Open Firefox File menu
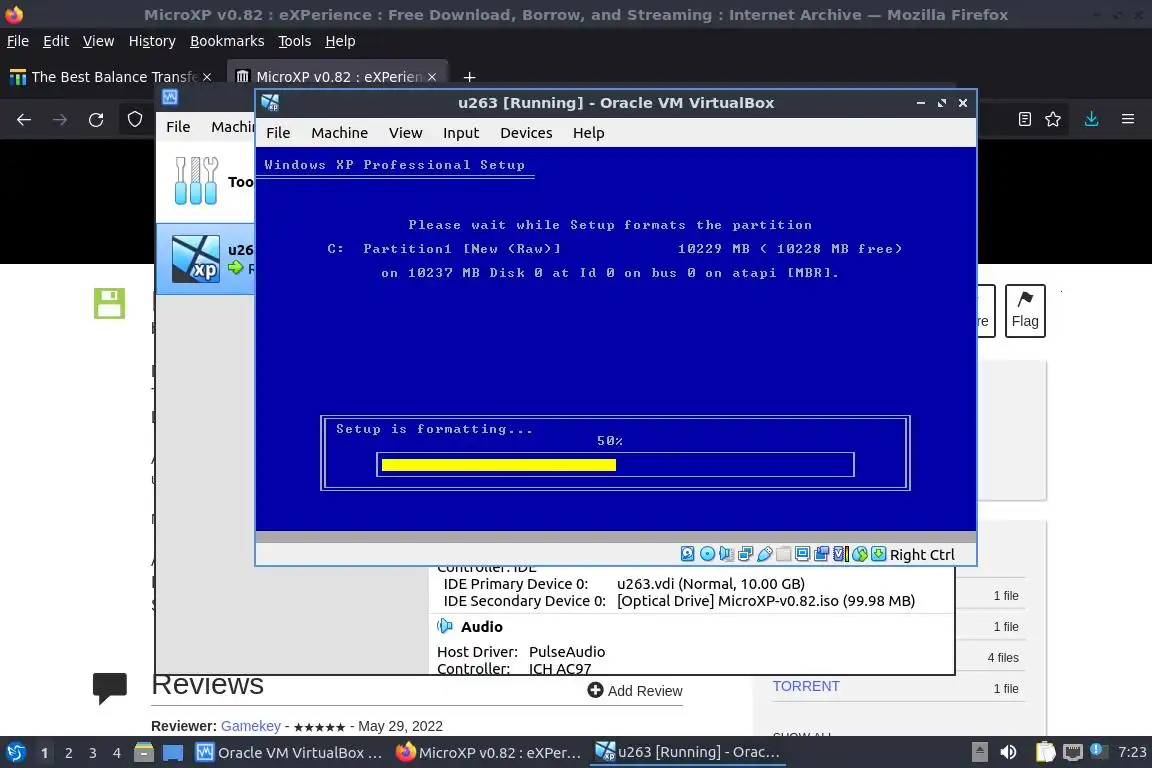Image resolution: width=1152 pixels, height=768 pixels. point(18,41)
